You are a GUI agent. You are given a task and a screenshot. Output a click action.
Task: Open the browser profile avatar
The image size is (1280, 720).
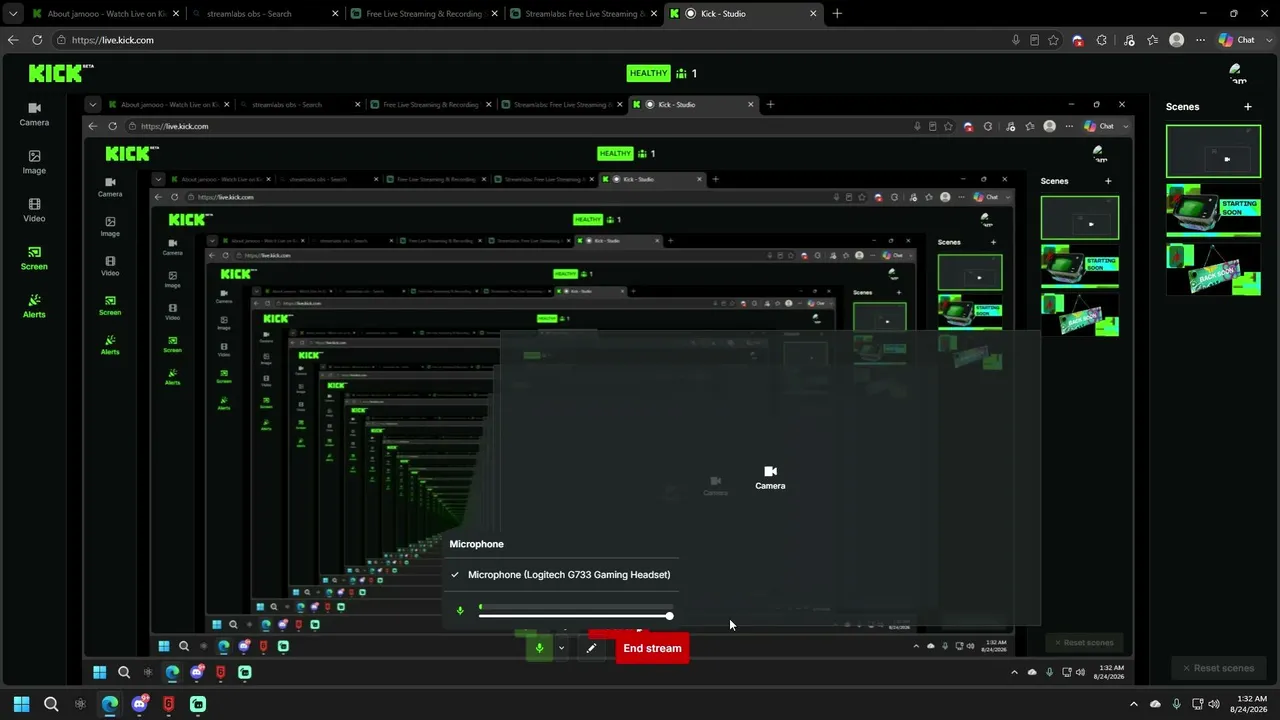coord(1177,40)
